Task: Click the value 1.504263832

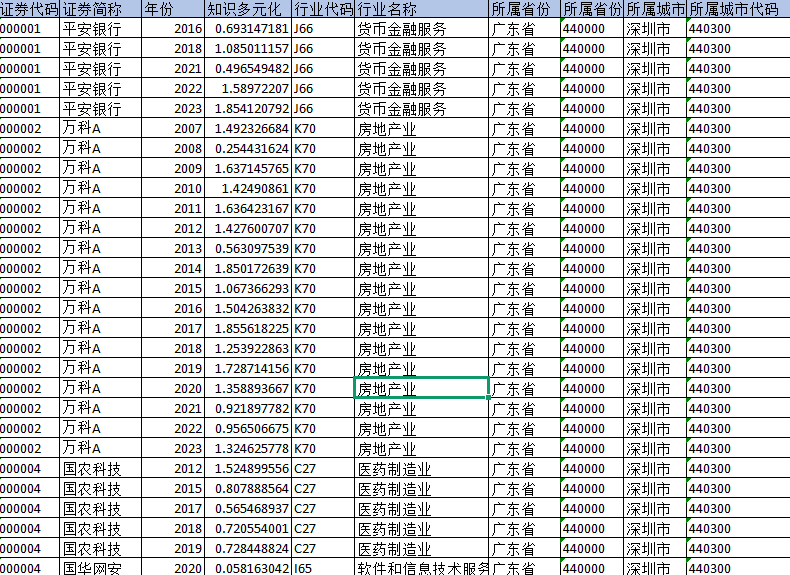Action: 252,308
